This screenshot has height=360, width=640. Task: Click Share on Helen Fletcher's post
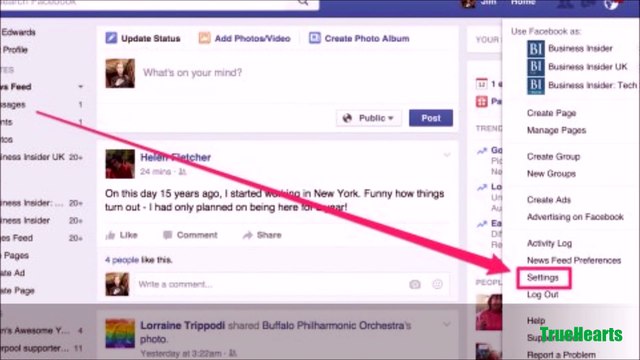coord(269,235)
